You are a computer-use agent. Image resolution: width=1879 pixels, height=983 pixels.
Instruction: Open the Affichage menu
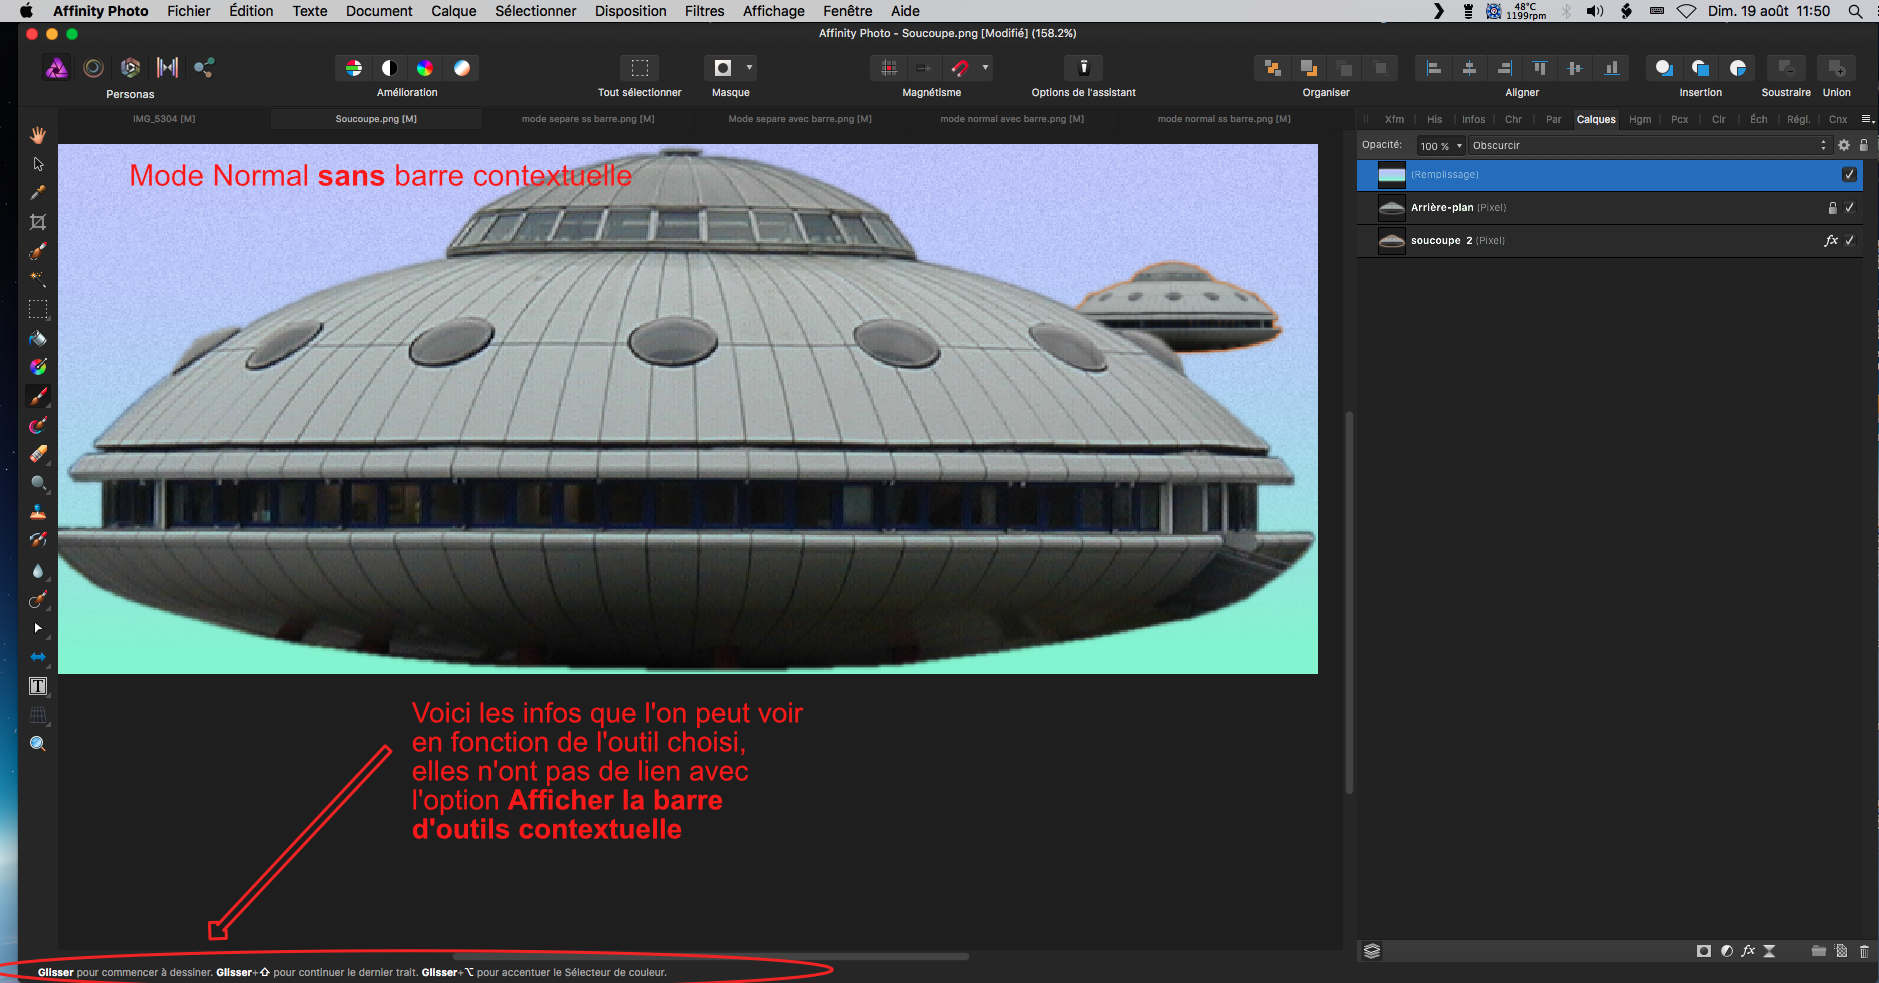tap(773, 11)
